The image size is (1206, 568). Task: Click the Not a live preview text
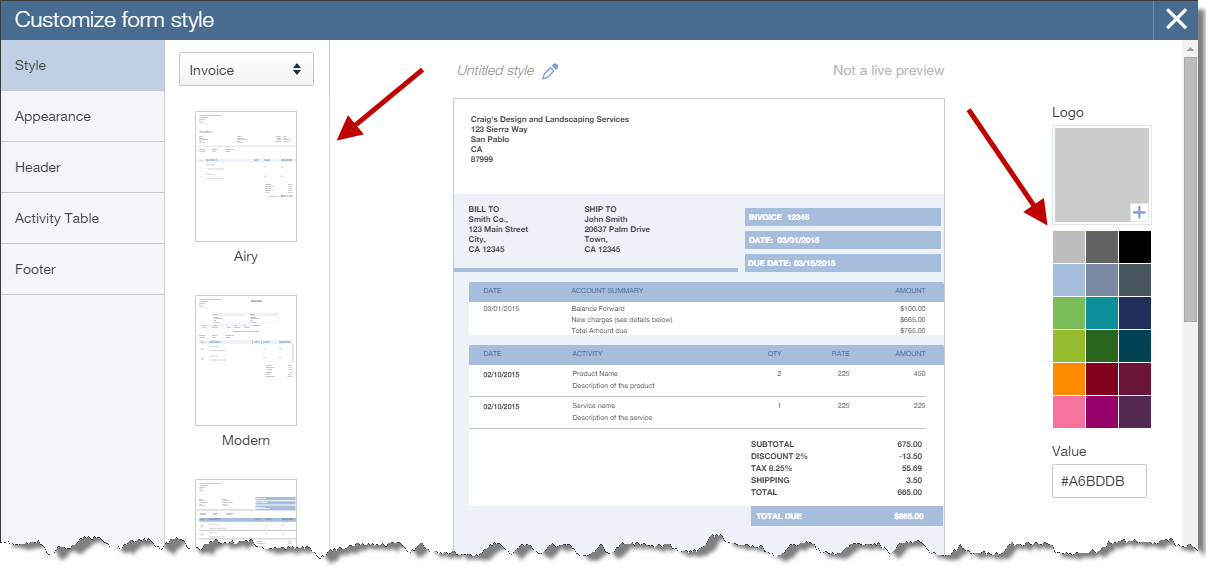pos(889,71)
